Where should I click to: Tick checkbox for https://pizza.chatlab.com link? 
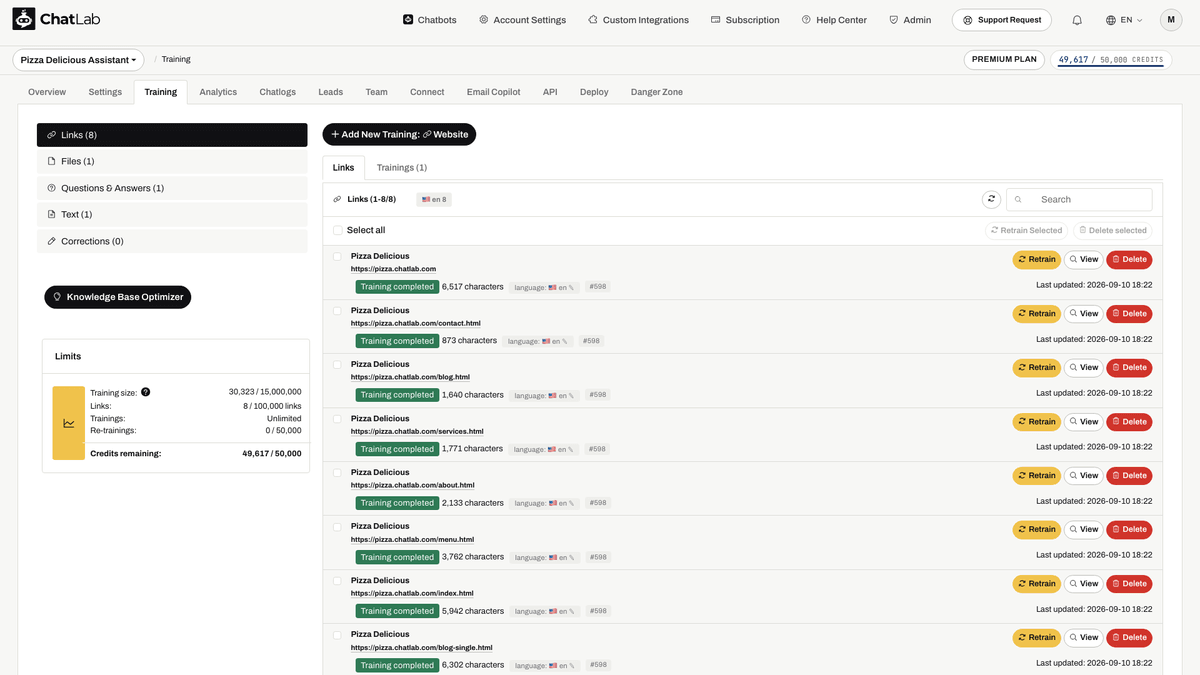point(338,257)
